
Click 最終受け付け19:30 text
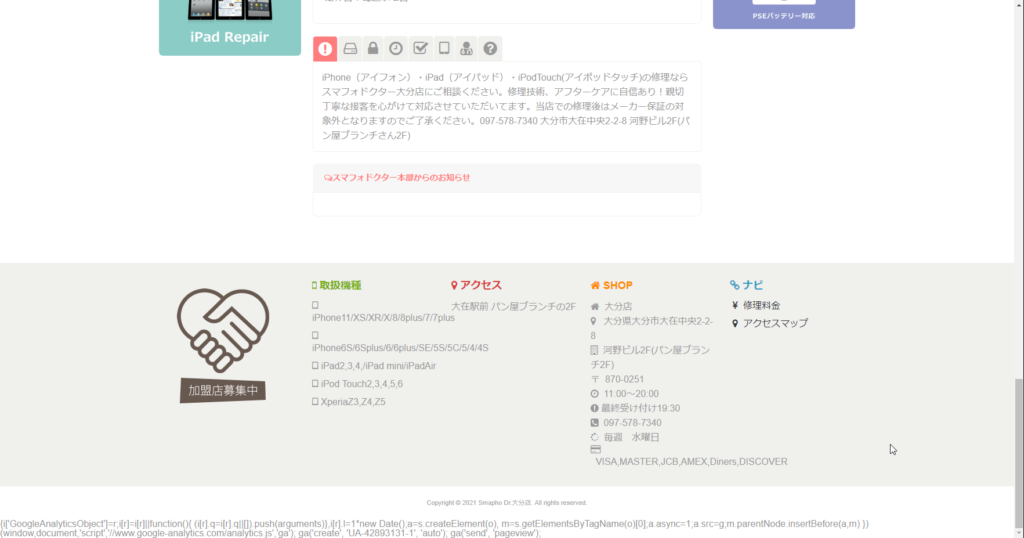click(x=641, y=409)
